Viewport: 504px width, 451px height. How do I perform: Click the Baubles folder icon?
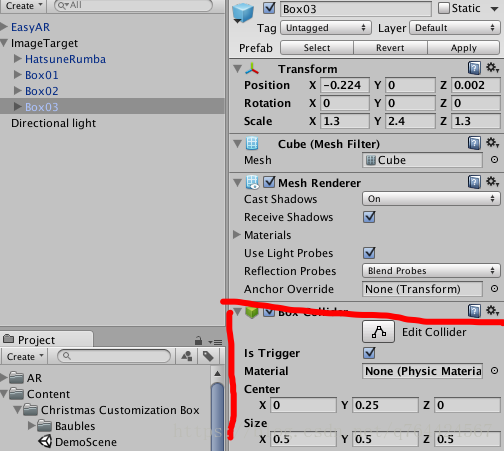coord(45,426)
